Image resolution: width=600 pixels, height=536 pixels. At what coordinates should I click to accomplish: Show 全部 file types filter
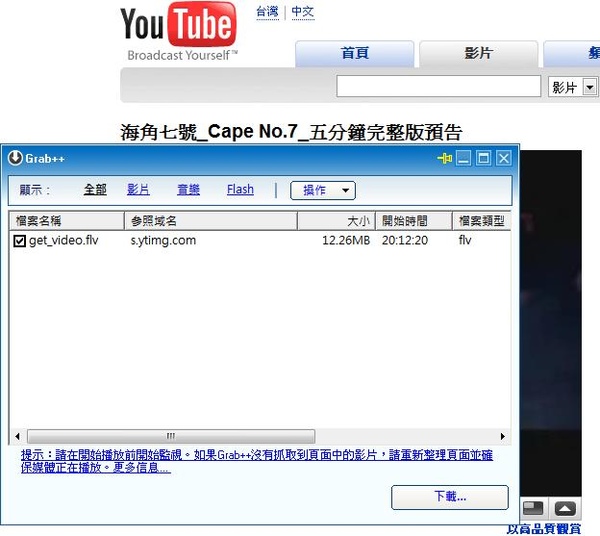(x=95, y=189)
